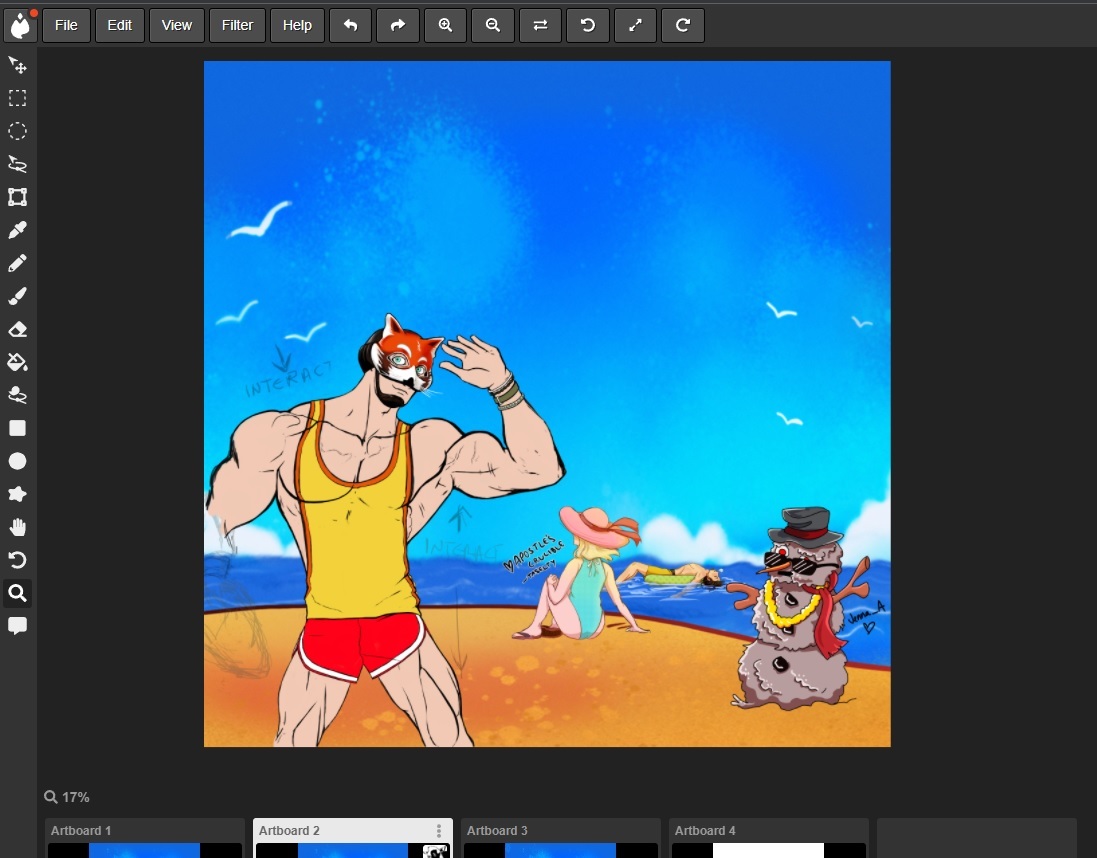This screenshot has height=858, width=1097.
Task: Choose the Hand pan tool
Action: point(18,527)
